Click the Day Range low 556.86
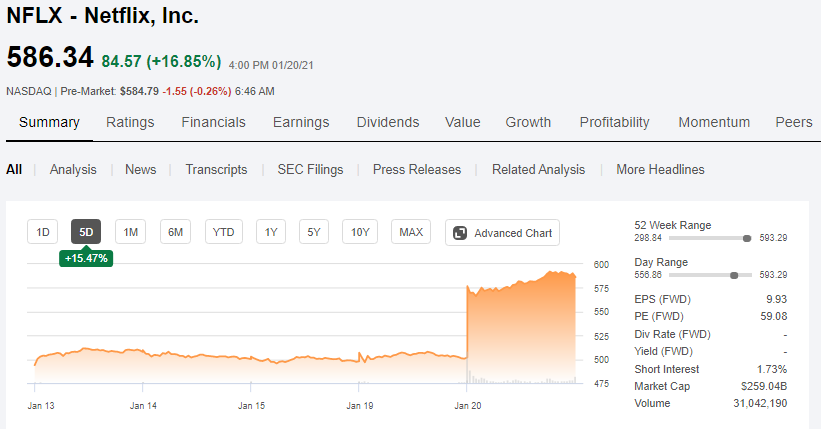This screenshot has height=429, width=821. pos(648,275)
